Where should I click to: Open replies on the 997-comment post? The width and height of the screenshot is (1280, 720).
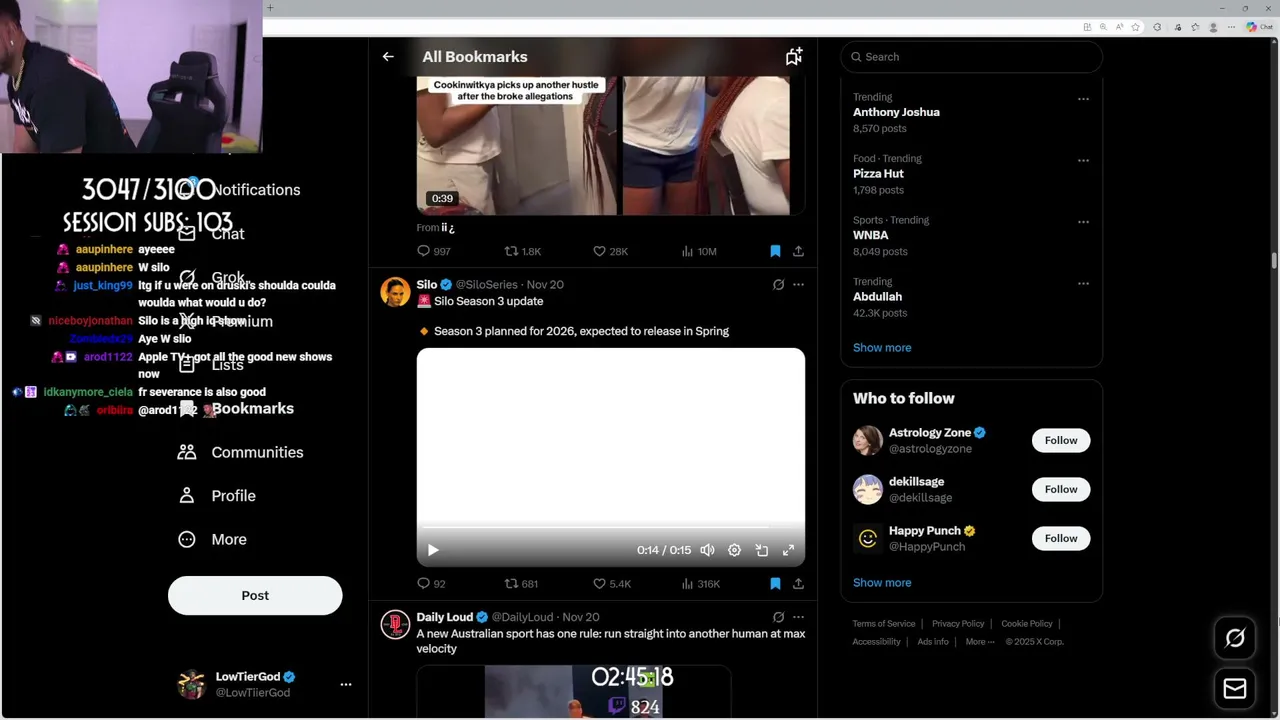(x=433, y=251)
